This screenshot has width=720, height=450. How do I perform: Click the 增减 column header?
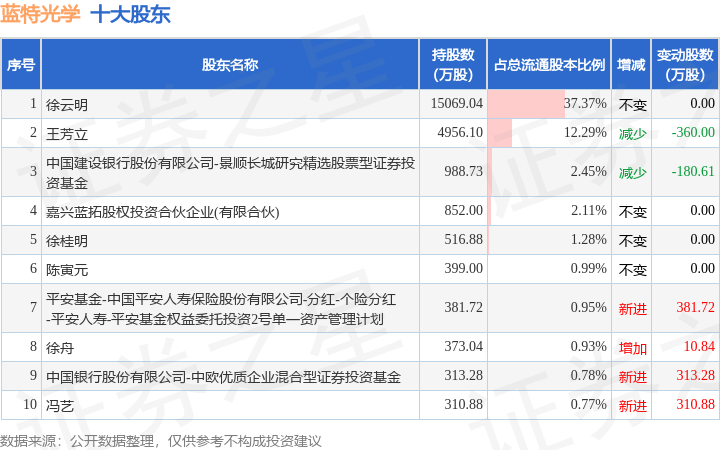point(631,65)
